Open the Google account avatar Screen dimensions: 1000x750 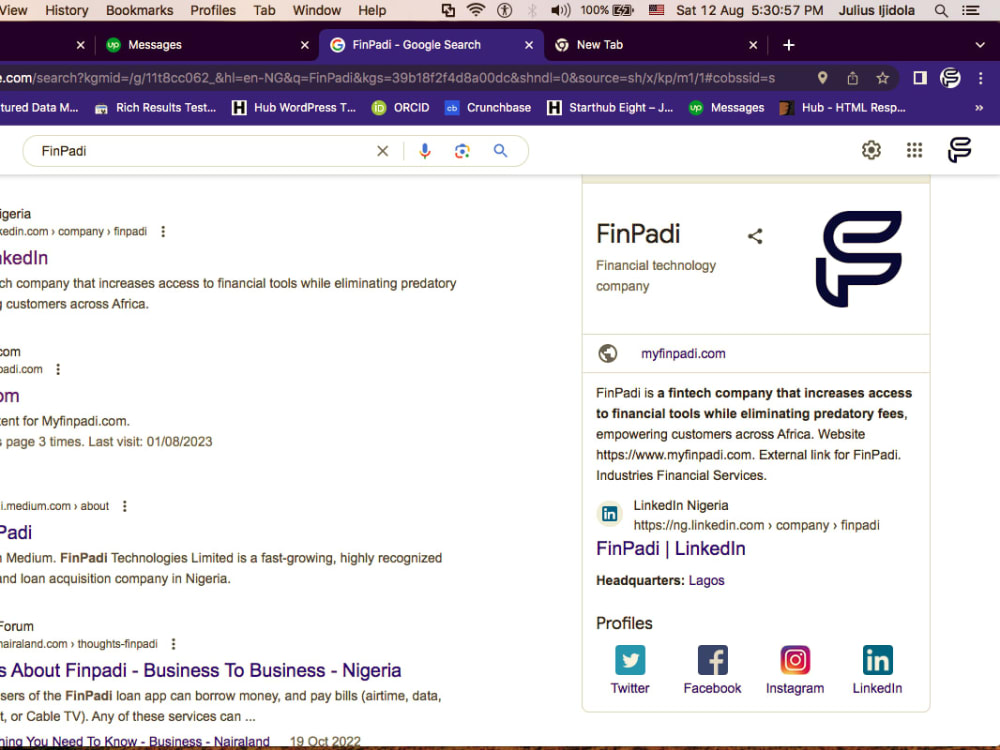point(959,150)
